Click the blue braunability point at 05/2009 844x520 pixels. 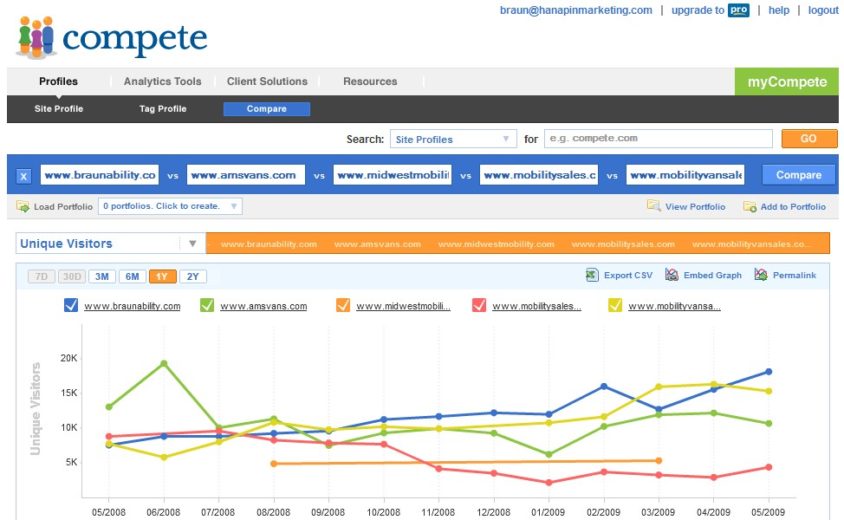[769, 371]
